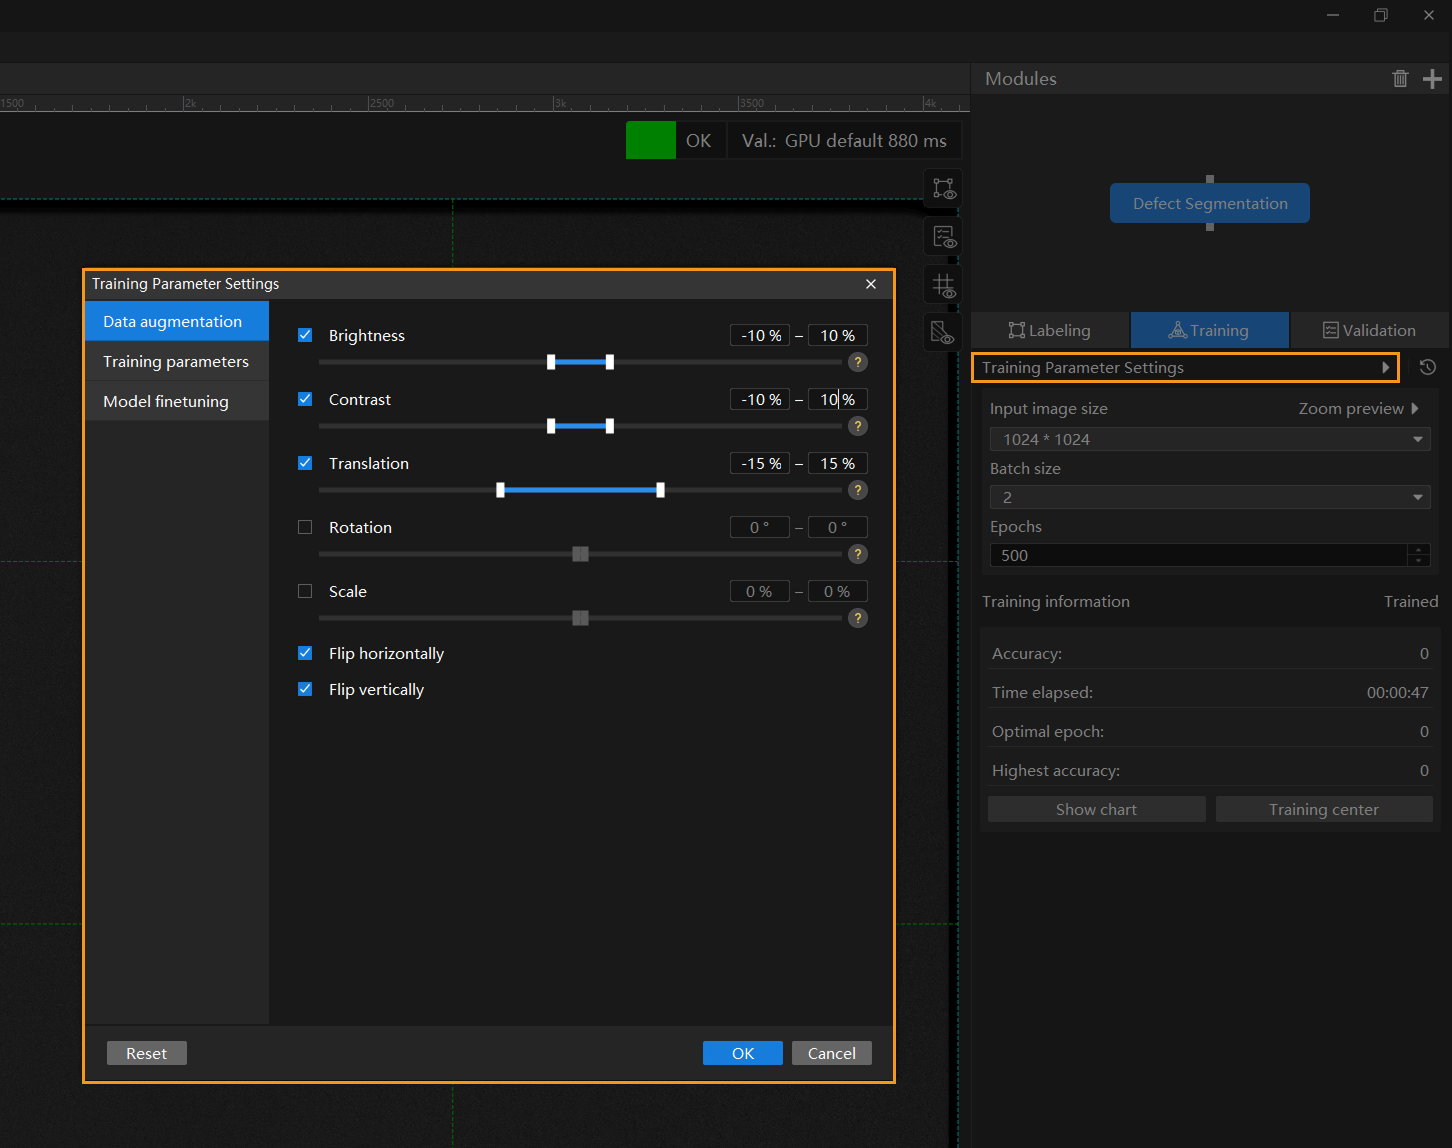
Task: Click Contrast slider right handle
Action: click(610, 426)
